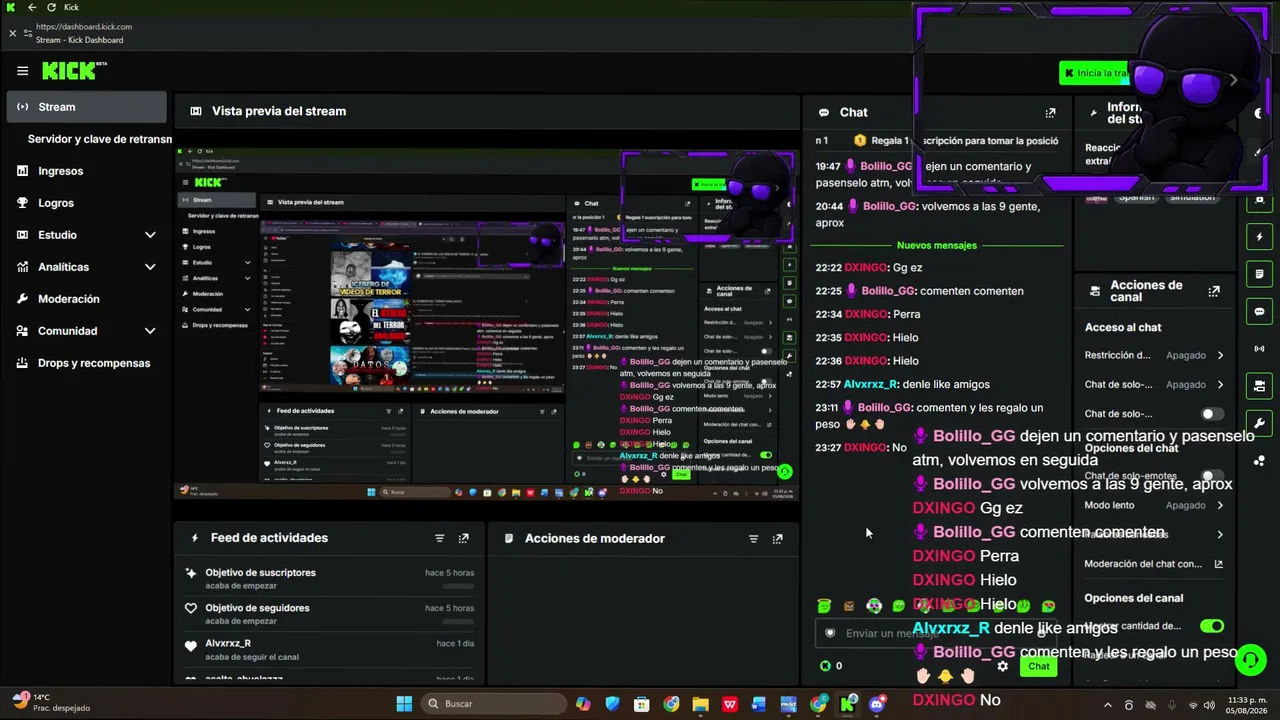Click the lightning bolt icon in right rail
This screenshot has height=720, width=1280.
tap(1259, 237)
